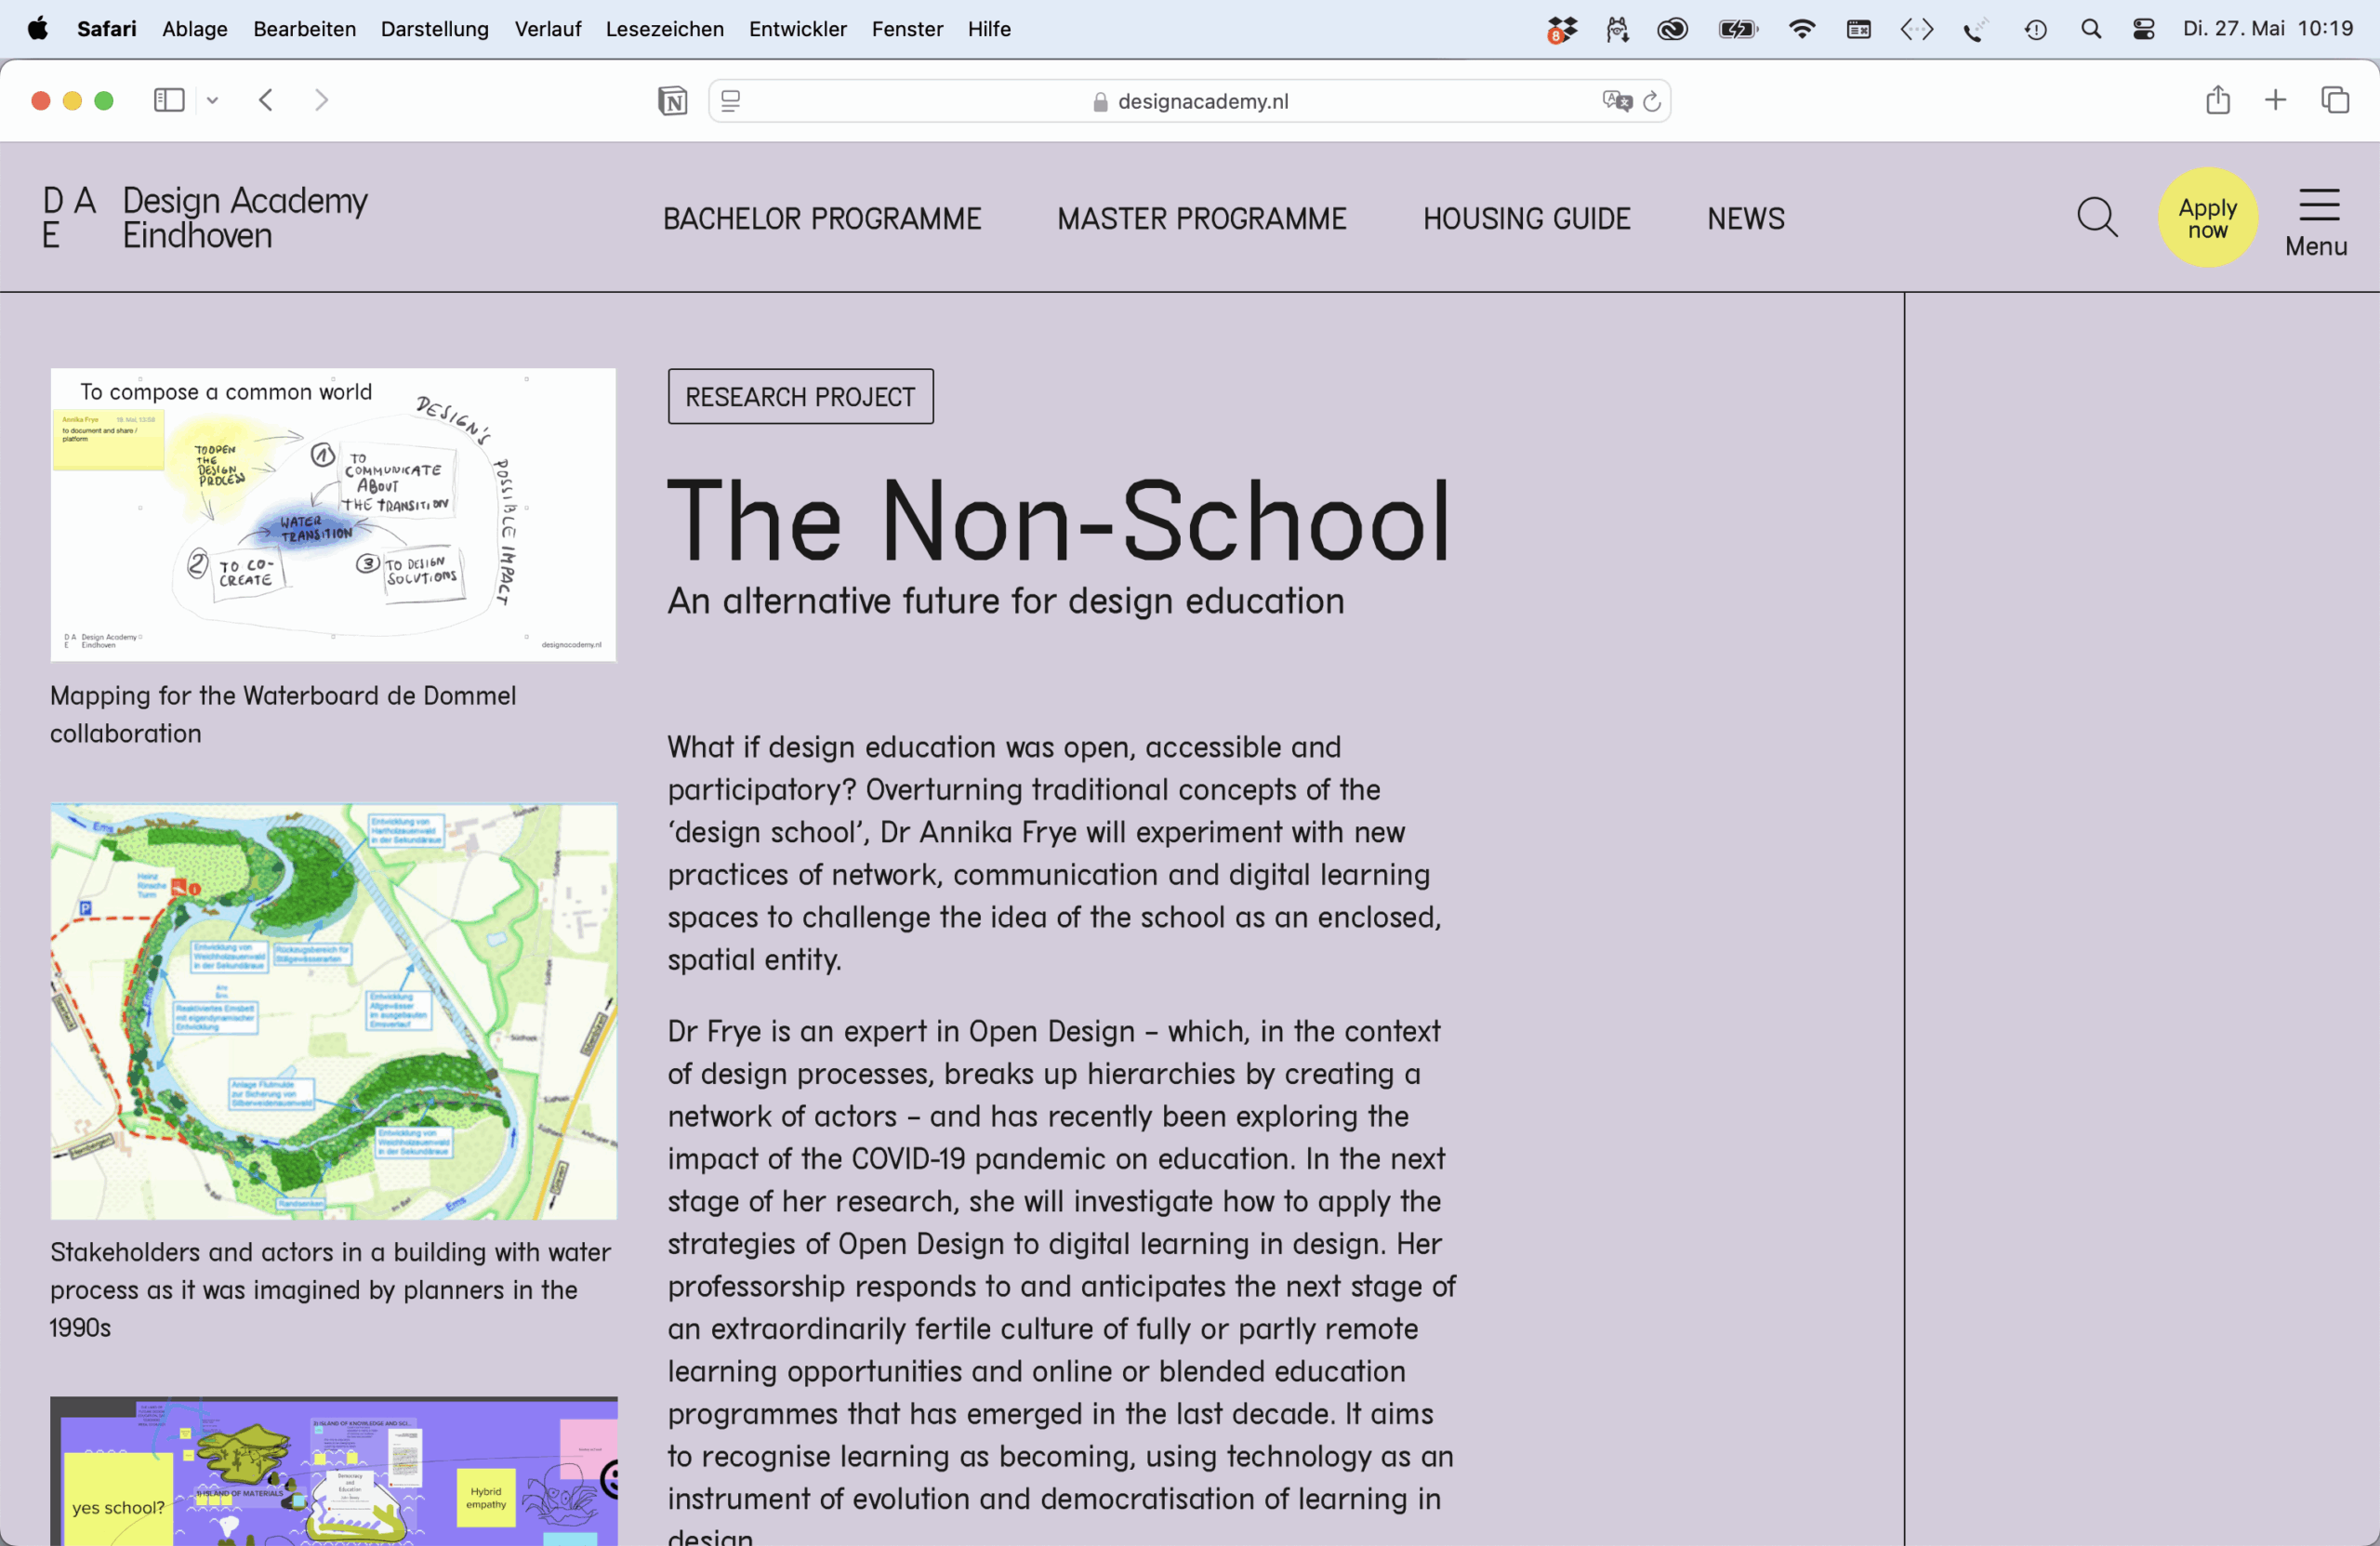This screenshot has height=1546, width=2380.
Task: Go back to the previous page
Action: 266,100
